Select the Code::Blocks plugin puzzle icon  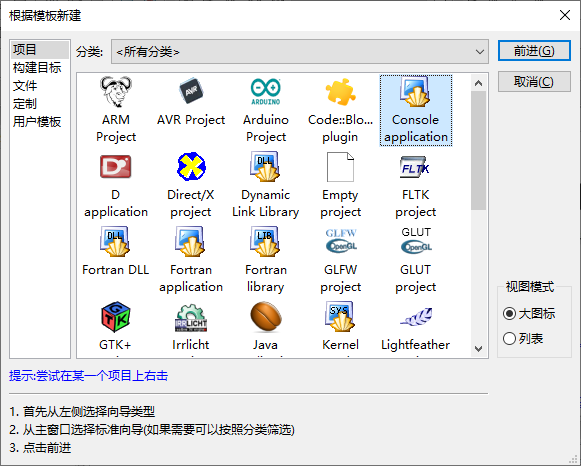tap(340, 91)
